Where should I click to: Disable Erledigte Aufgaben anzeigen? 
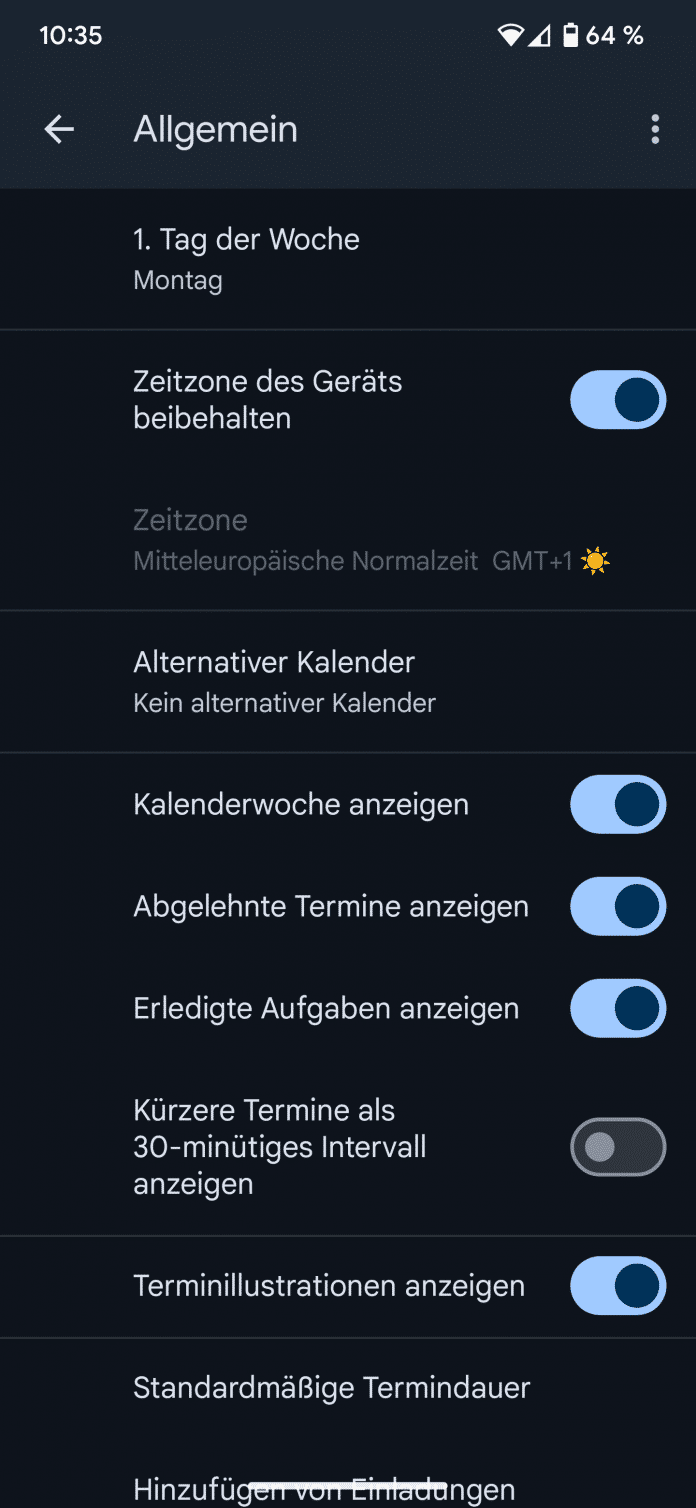(617, 1008)
